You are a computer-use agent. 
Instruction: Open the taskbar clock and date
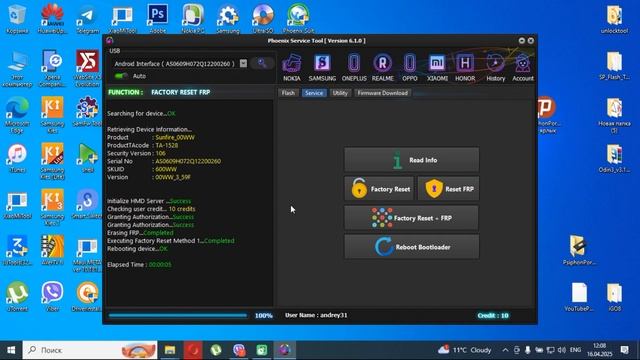click(600, 350)
